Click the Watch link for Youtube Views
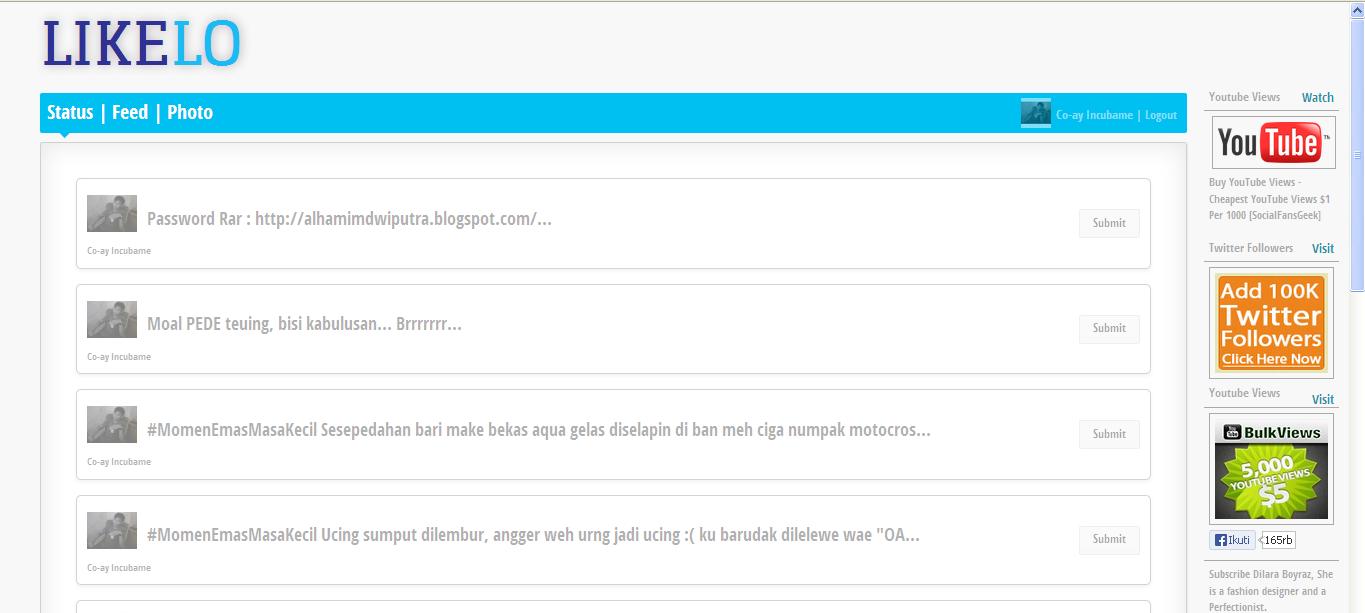 pyautogui.click(x=1318, y=97)
